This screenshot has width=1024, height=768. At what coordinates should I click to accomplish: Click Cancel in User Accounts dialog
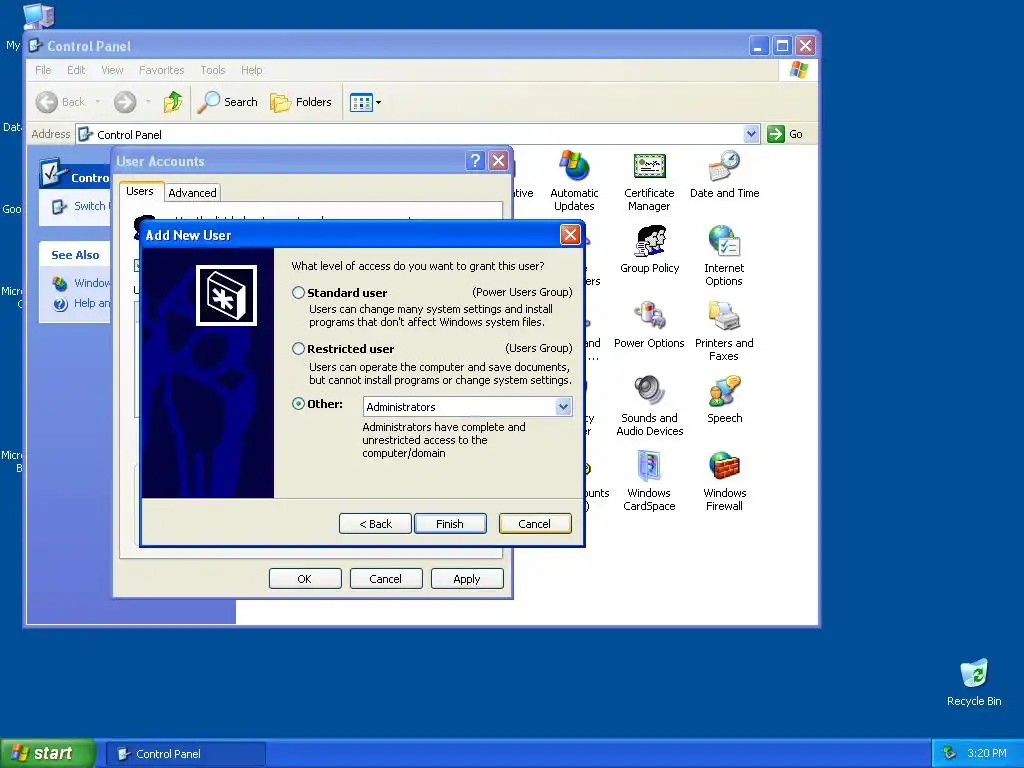[x=386, y=579]
